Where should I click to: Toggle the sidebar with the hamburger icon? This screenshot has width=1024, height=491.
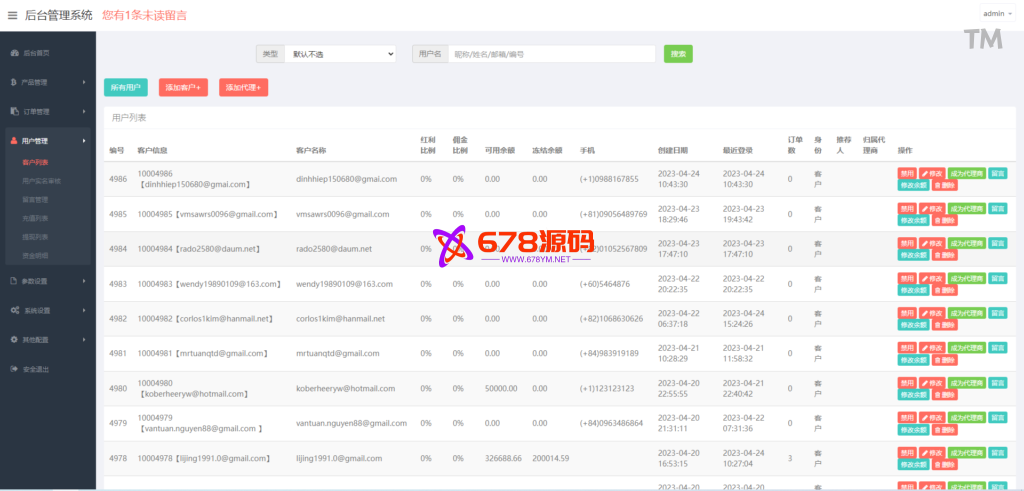click(12, 15)
